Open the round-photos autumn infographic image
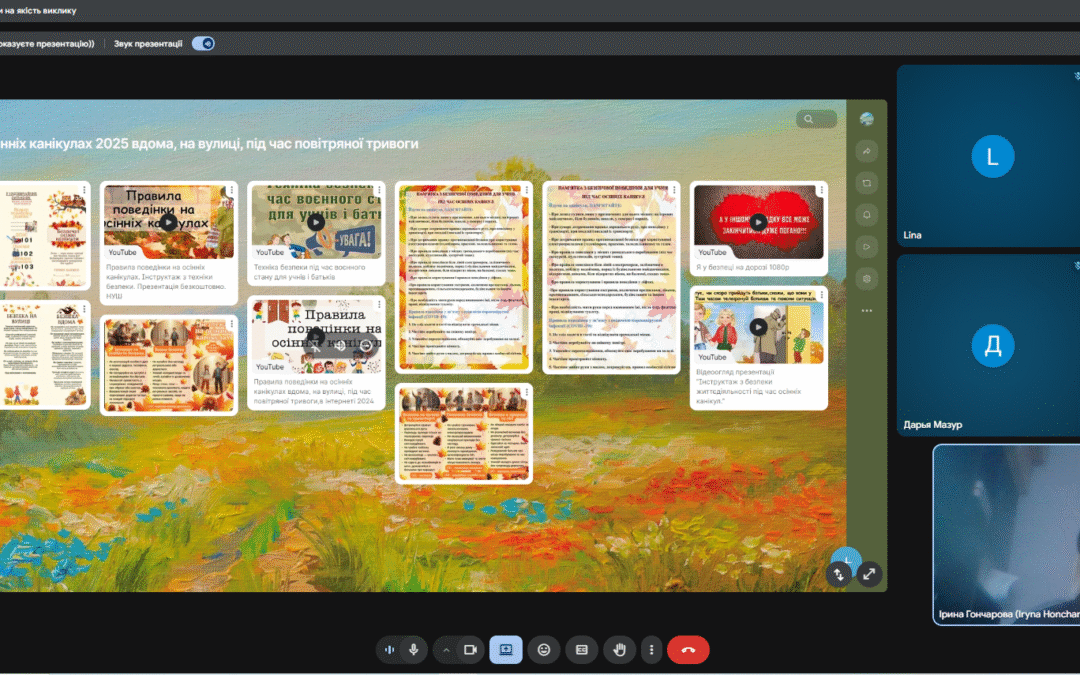1080x675 pixels. pyautogui.click(x=169, y=365)
